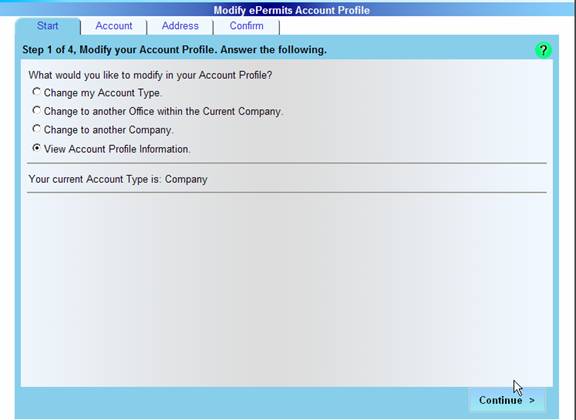576x420 pixels.
Task: Click the Step 1 of 4 header text
Action: (174, 50)
